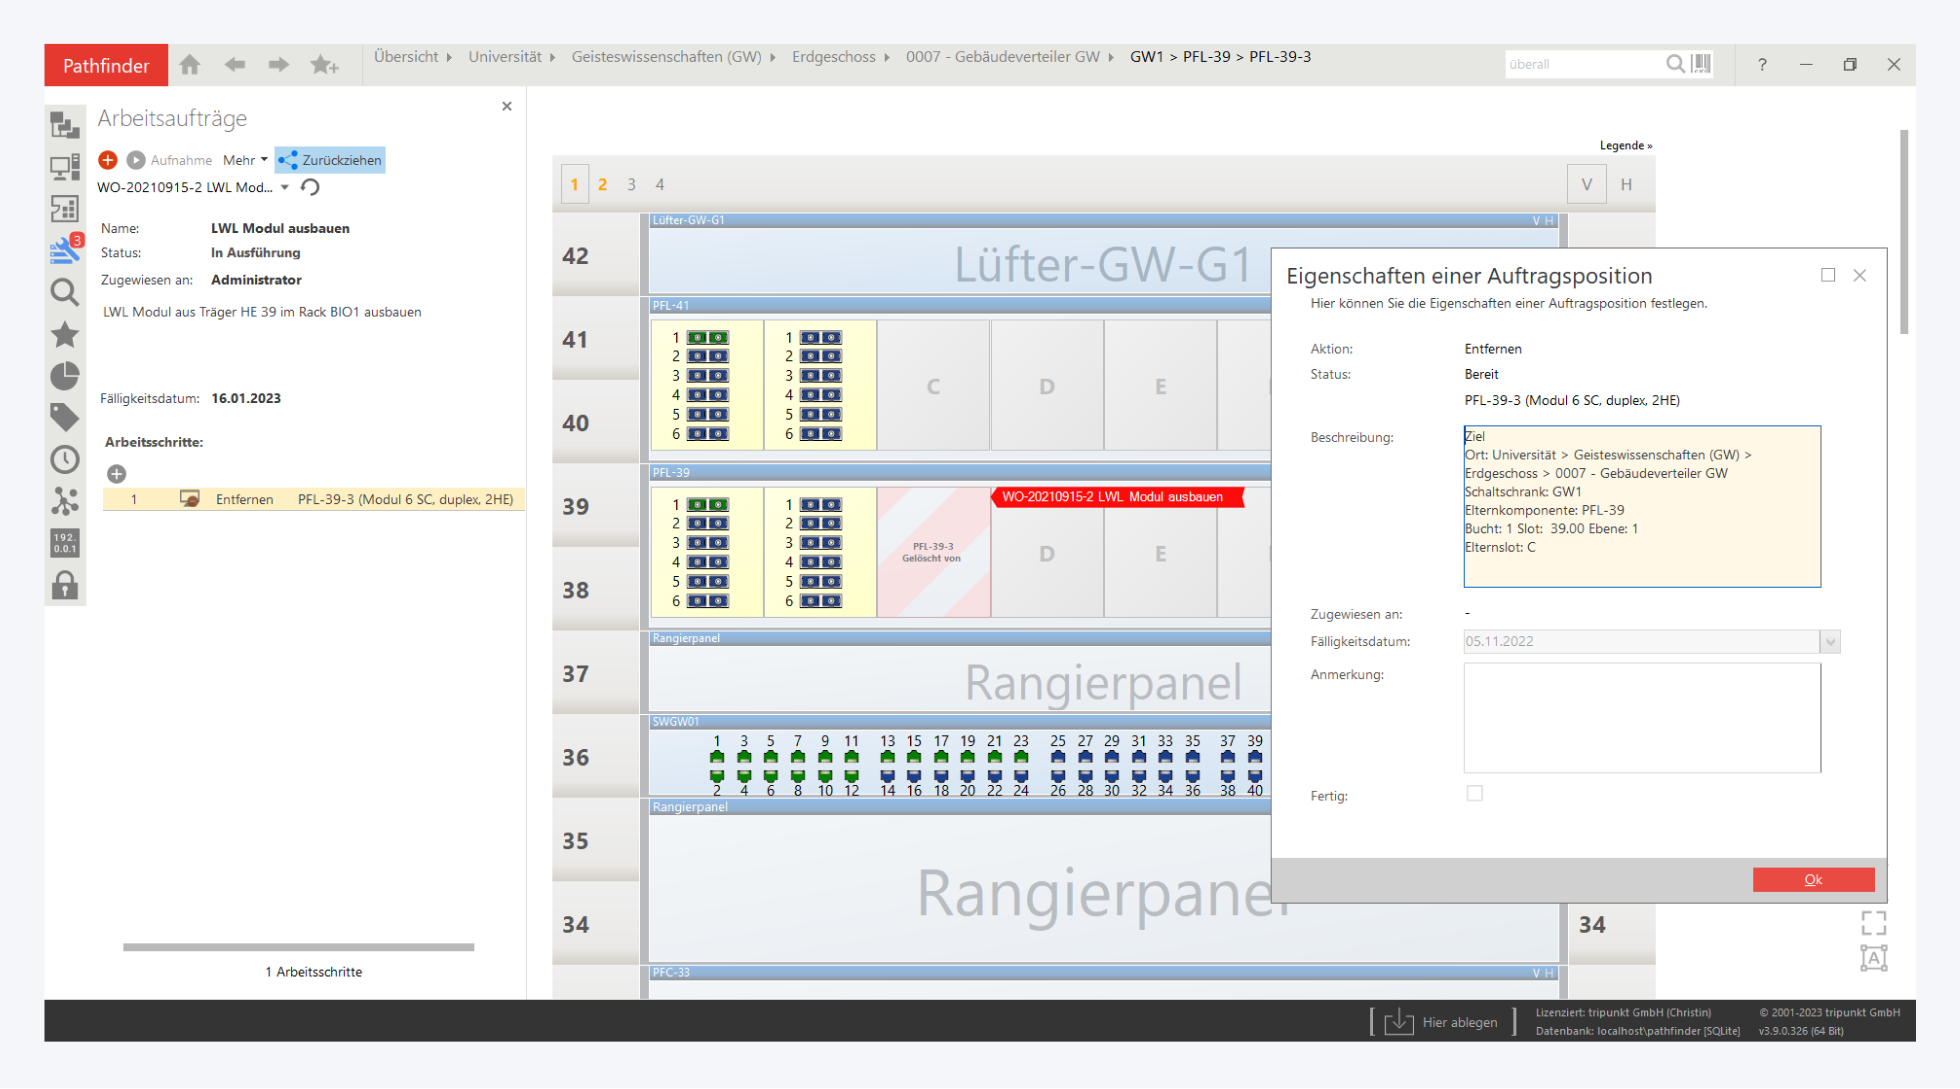Click inside the Anmerkung text field
The width and height of the screenshot is (1960, 1089).
coord(1641,718)
